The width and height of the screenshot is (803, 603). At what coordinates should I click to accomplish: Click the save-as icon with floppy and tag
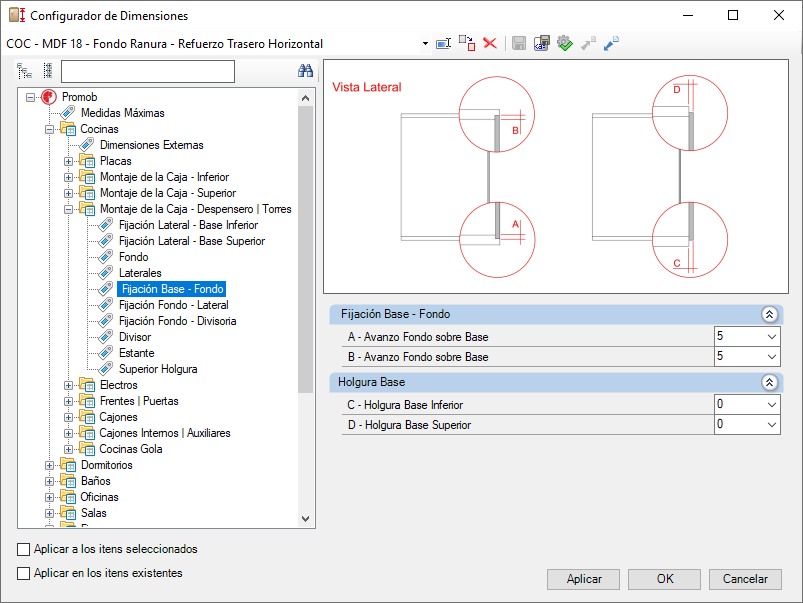click(x=542, y=44)
